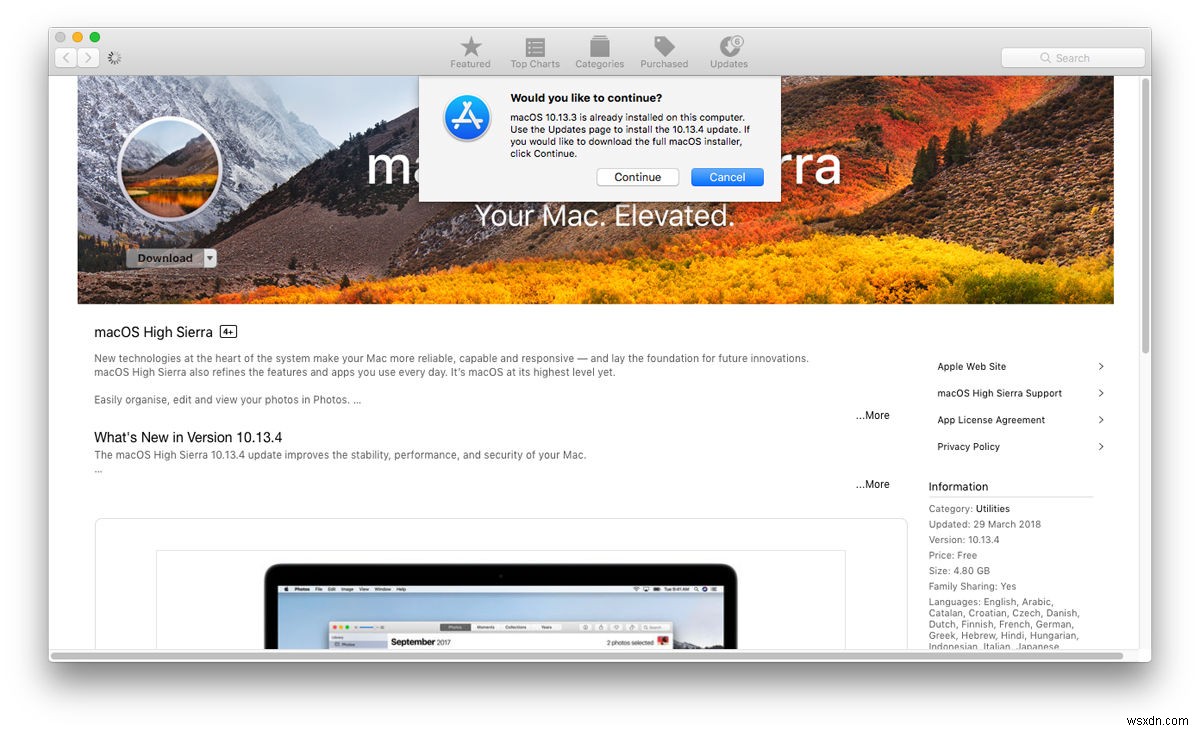1200x731 pixels.
Task: Click the Version: 10.13.4 text
Action: point(964,540)
